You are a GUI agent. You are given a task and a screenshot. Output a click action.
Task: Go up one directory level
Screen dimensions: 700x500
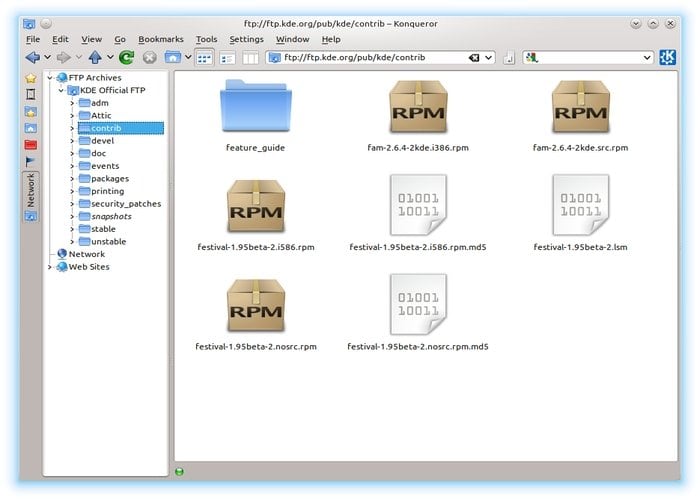point(95,57)
